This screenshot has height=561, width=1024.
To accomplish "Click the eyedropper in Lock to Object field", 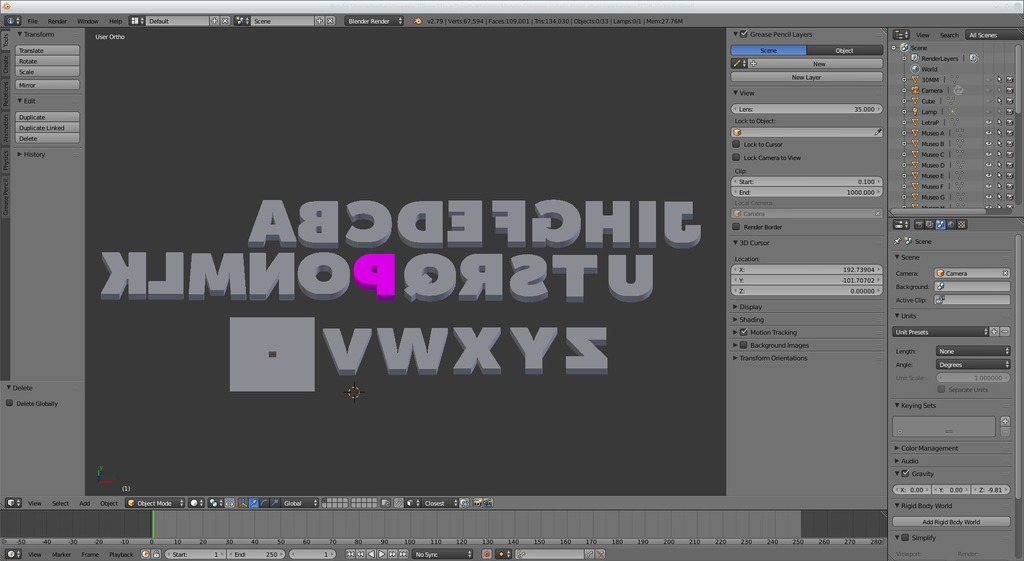I will click(878, 132).
